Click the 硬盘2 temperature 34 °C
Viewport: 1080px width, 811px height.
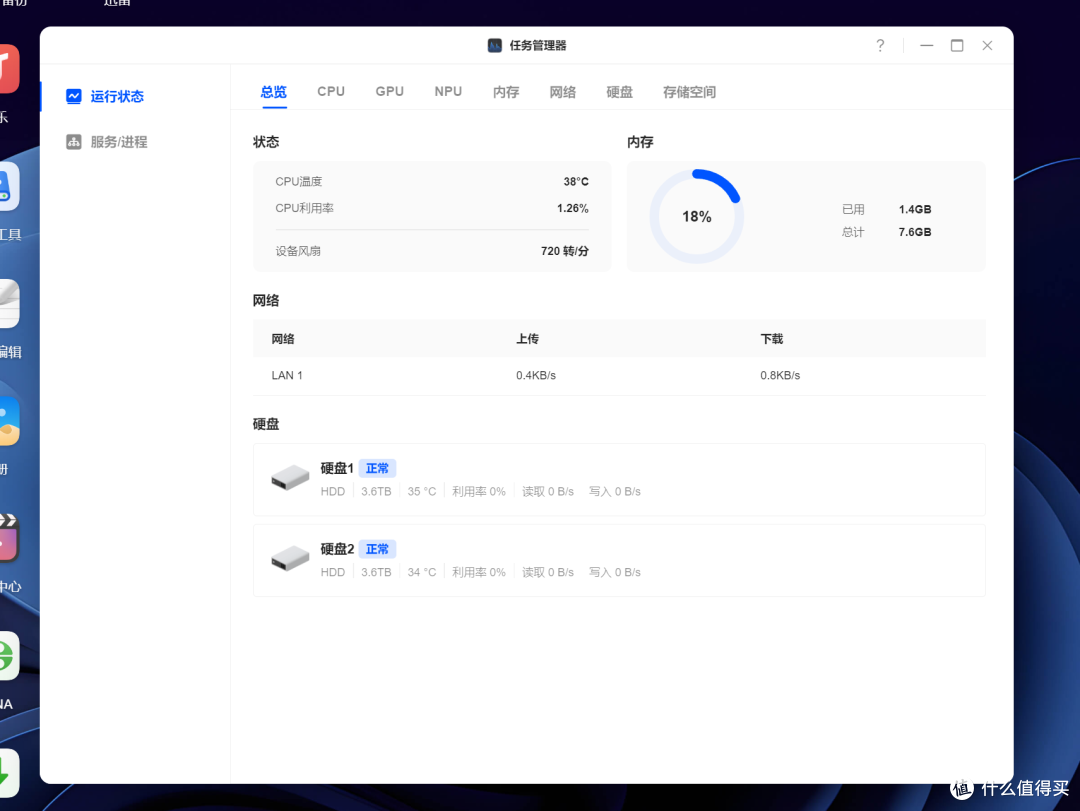coord(422,572)
